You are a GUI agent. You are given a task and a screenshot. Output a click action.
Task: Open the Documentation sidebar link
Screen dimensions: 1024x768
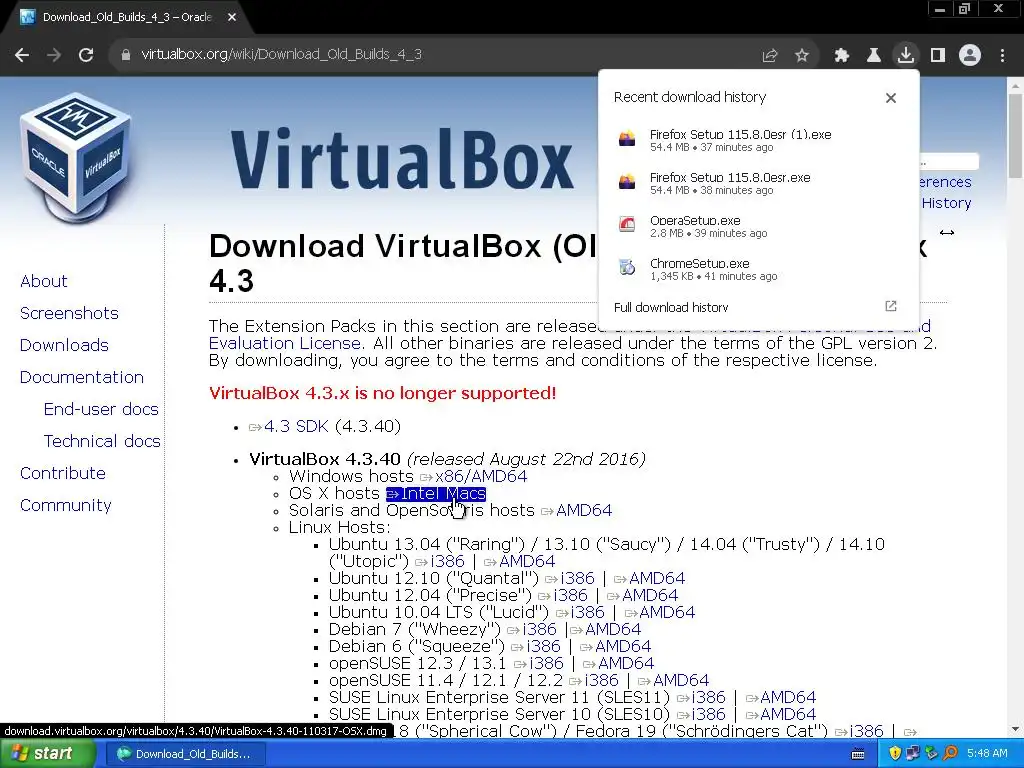pos(82,377)
